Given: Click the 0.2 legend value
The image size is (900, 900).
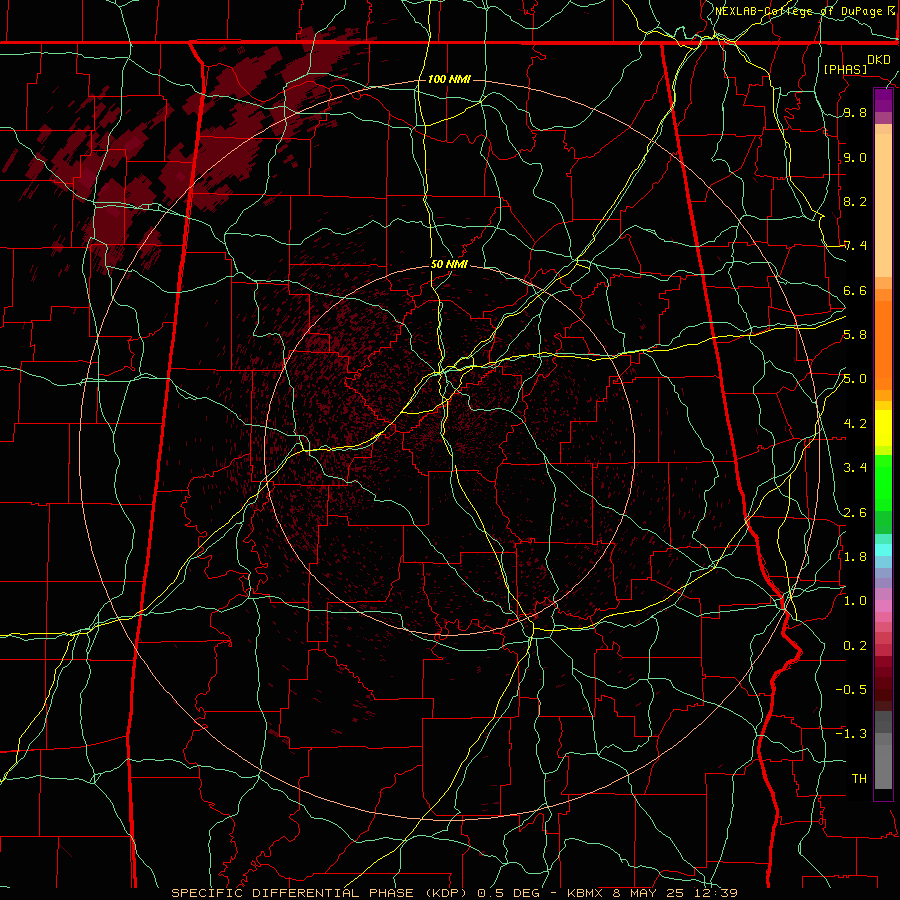Looking at the screenshot, I should tap(855, 645).
